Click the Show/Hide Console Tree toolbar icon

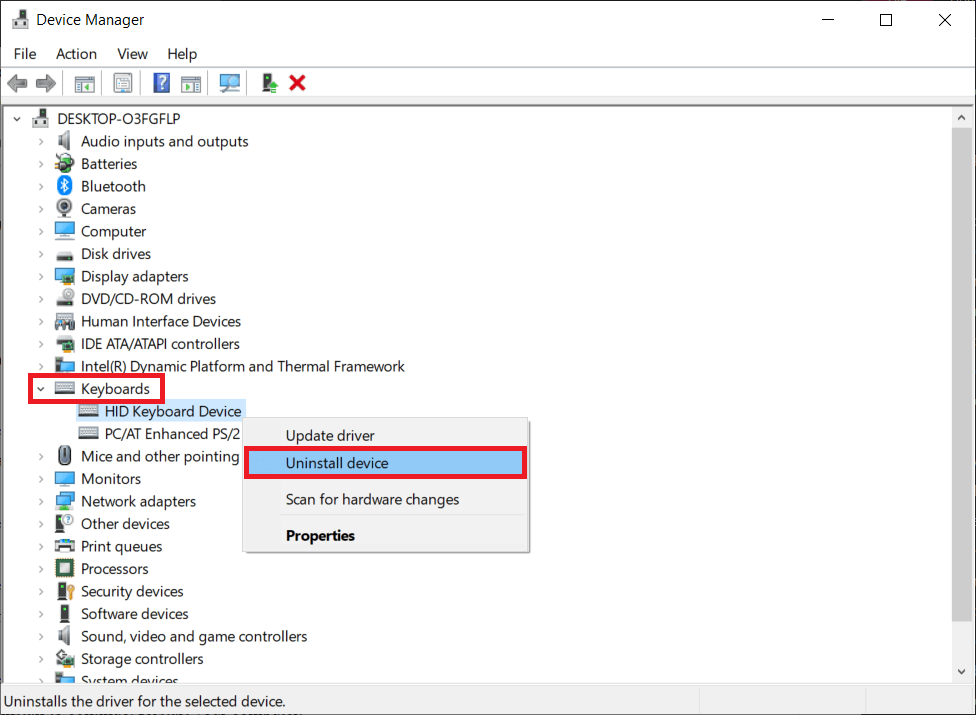pos(84,82)
